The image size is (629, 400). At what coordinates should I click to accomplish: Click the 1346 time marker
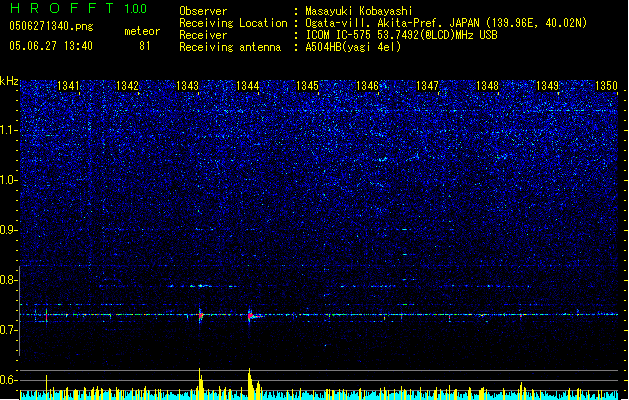367,86
